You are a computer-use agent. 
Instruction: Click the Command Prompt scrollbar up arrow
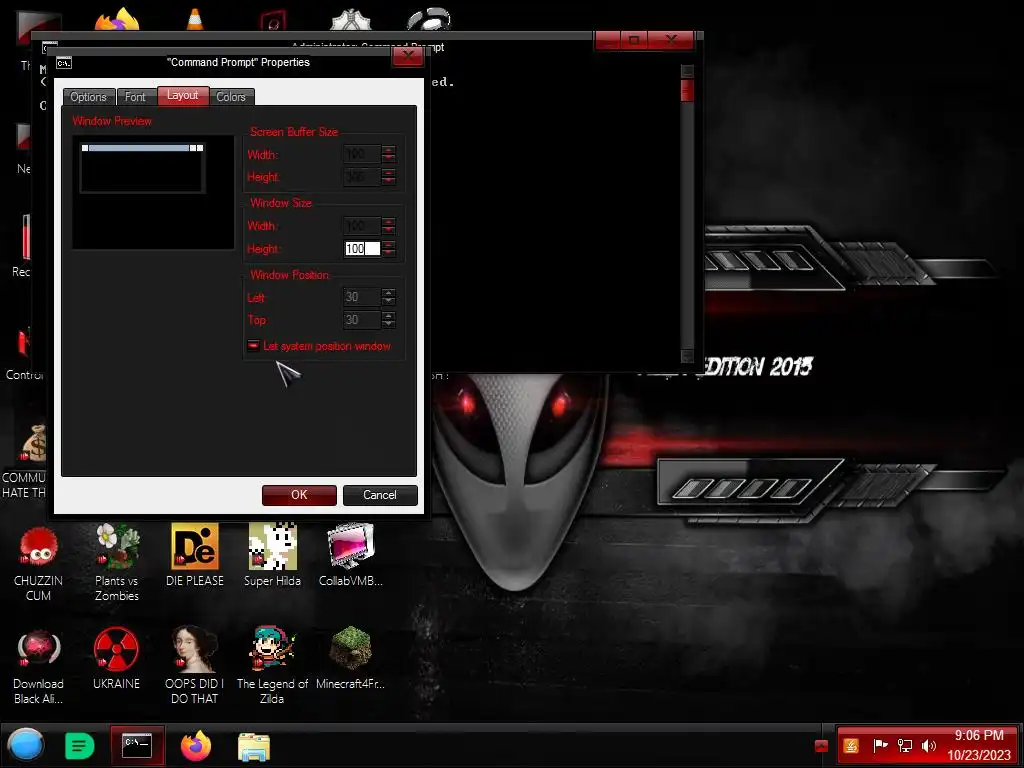(687, 71)
